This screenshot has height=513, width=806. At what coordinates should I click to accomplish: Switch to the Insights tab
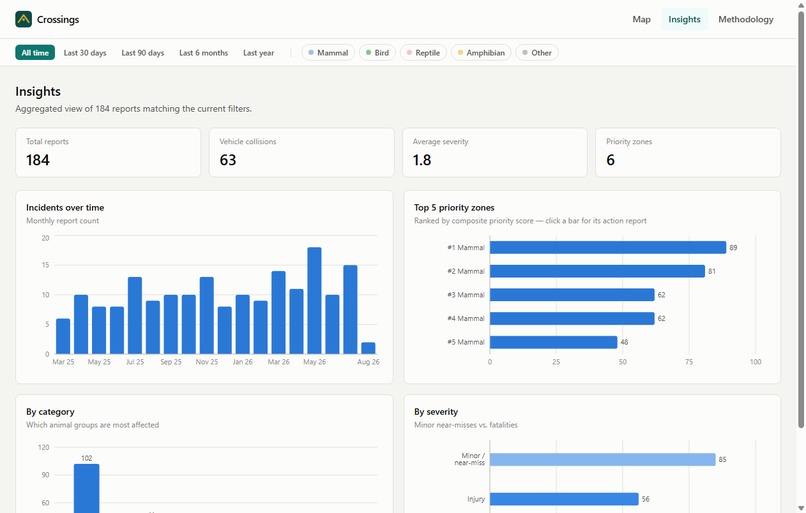(x=684, y=20)
